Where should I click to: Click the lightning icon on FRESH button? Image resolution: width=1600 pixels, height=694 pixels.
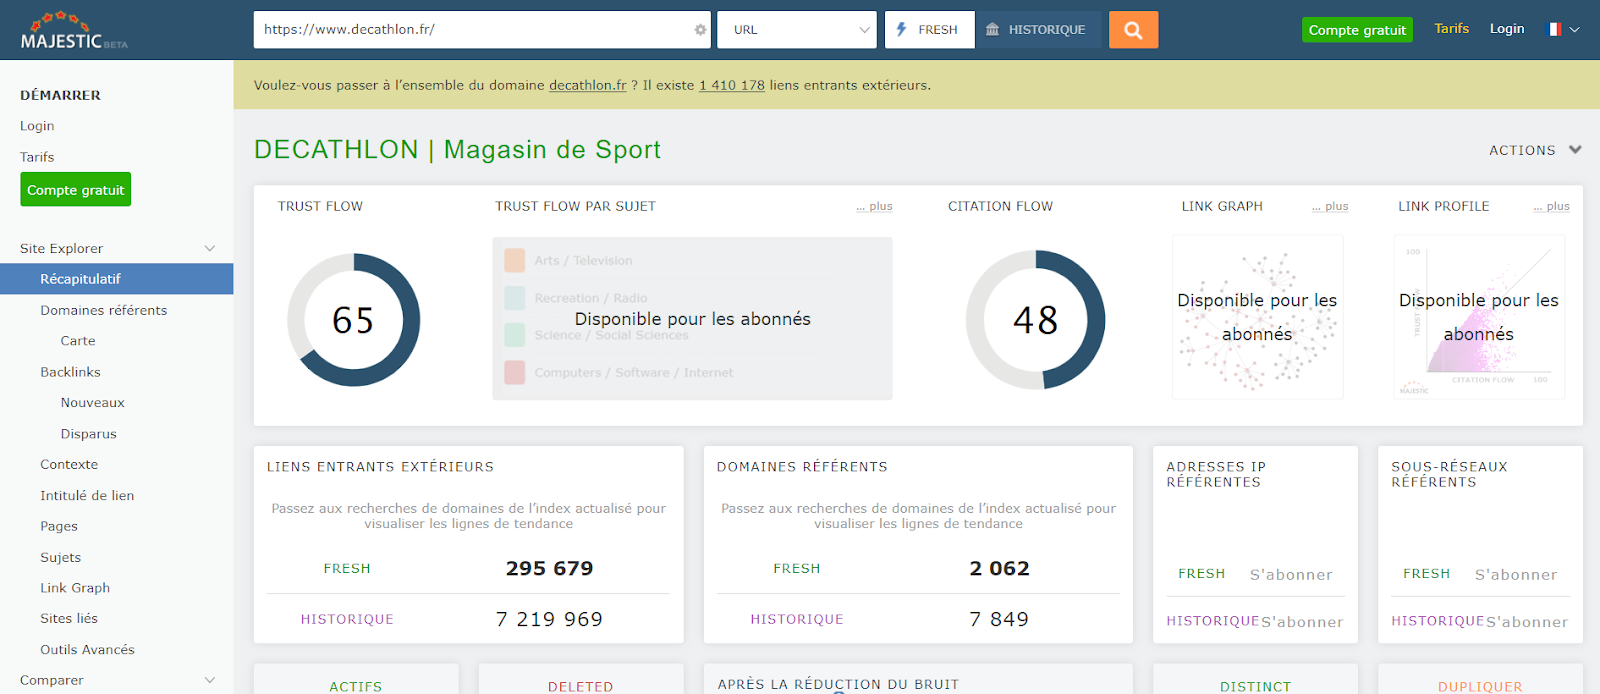[901, 29]
